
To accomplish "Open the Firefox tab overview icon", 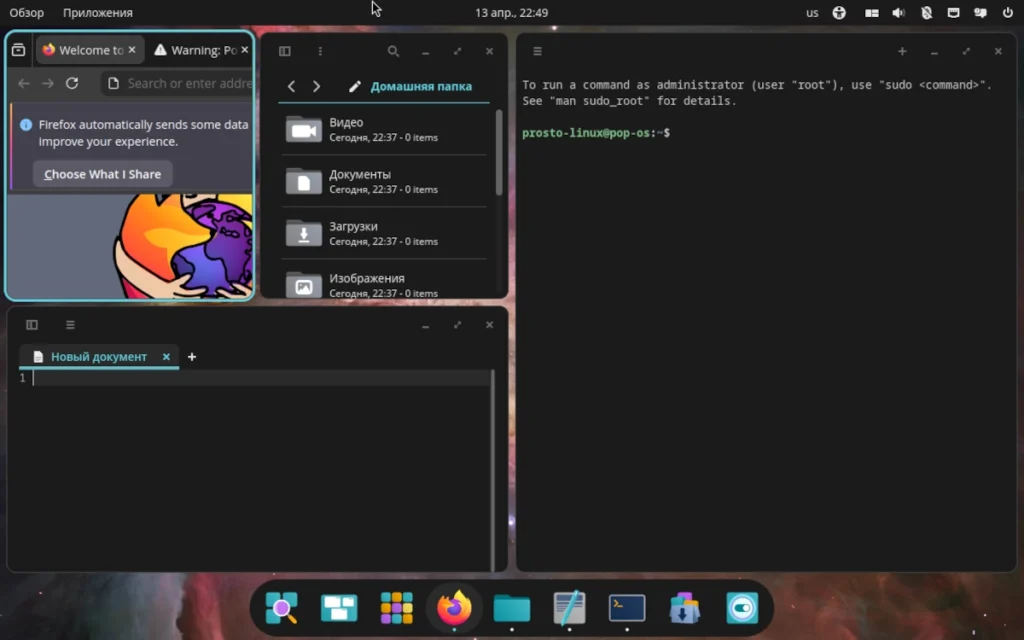I will tap(18, 50).
